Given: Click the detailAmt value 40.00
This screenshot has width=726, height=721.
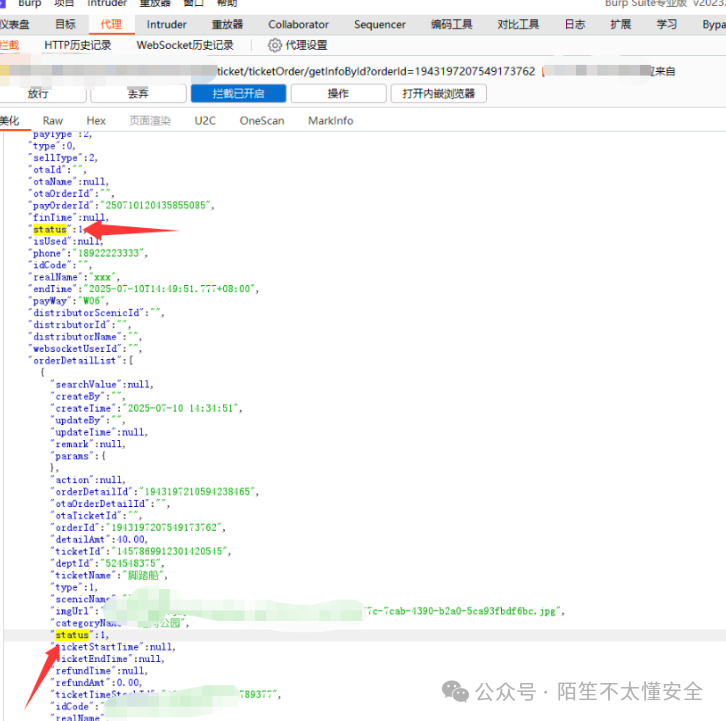Looking at the screenshot, I should pyautogui.click(x=131, y=539).
